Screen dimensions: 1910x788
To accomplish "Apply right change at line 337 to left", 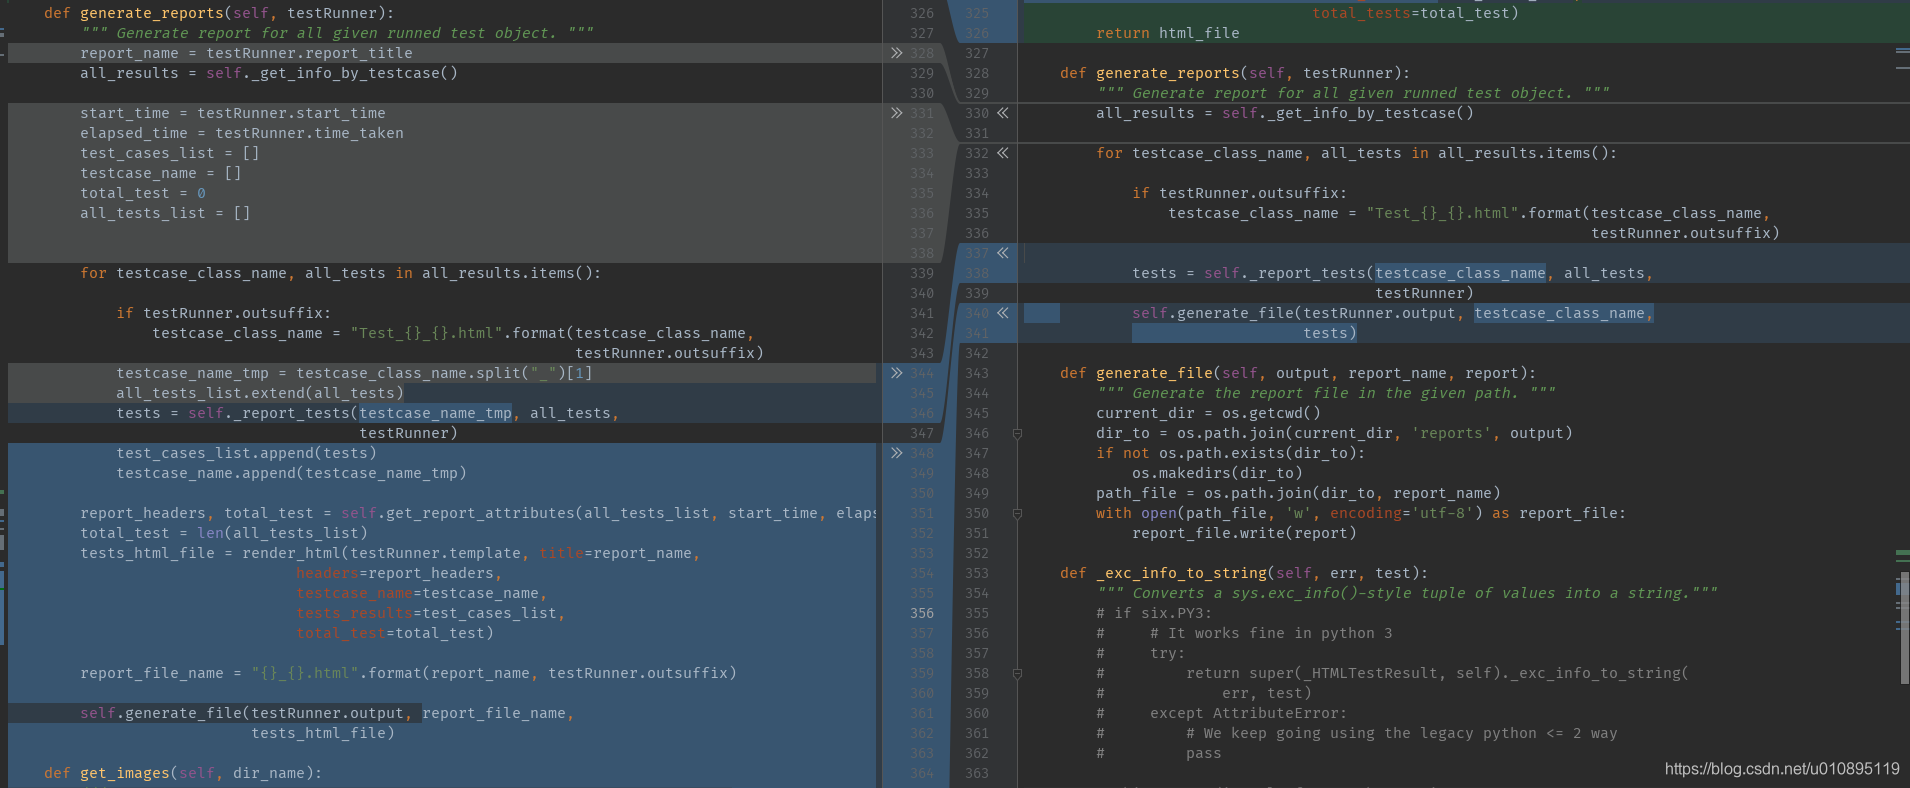I will pyautogui.click(x=1002, y=253).
